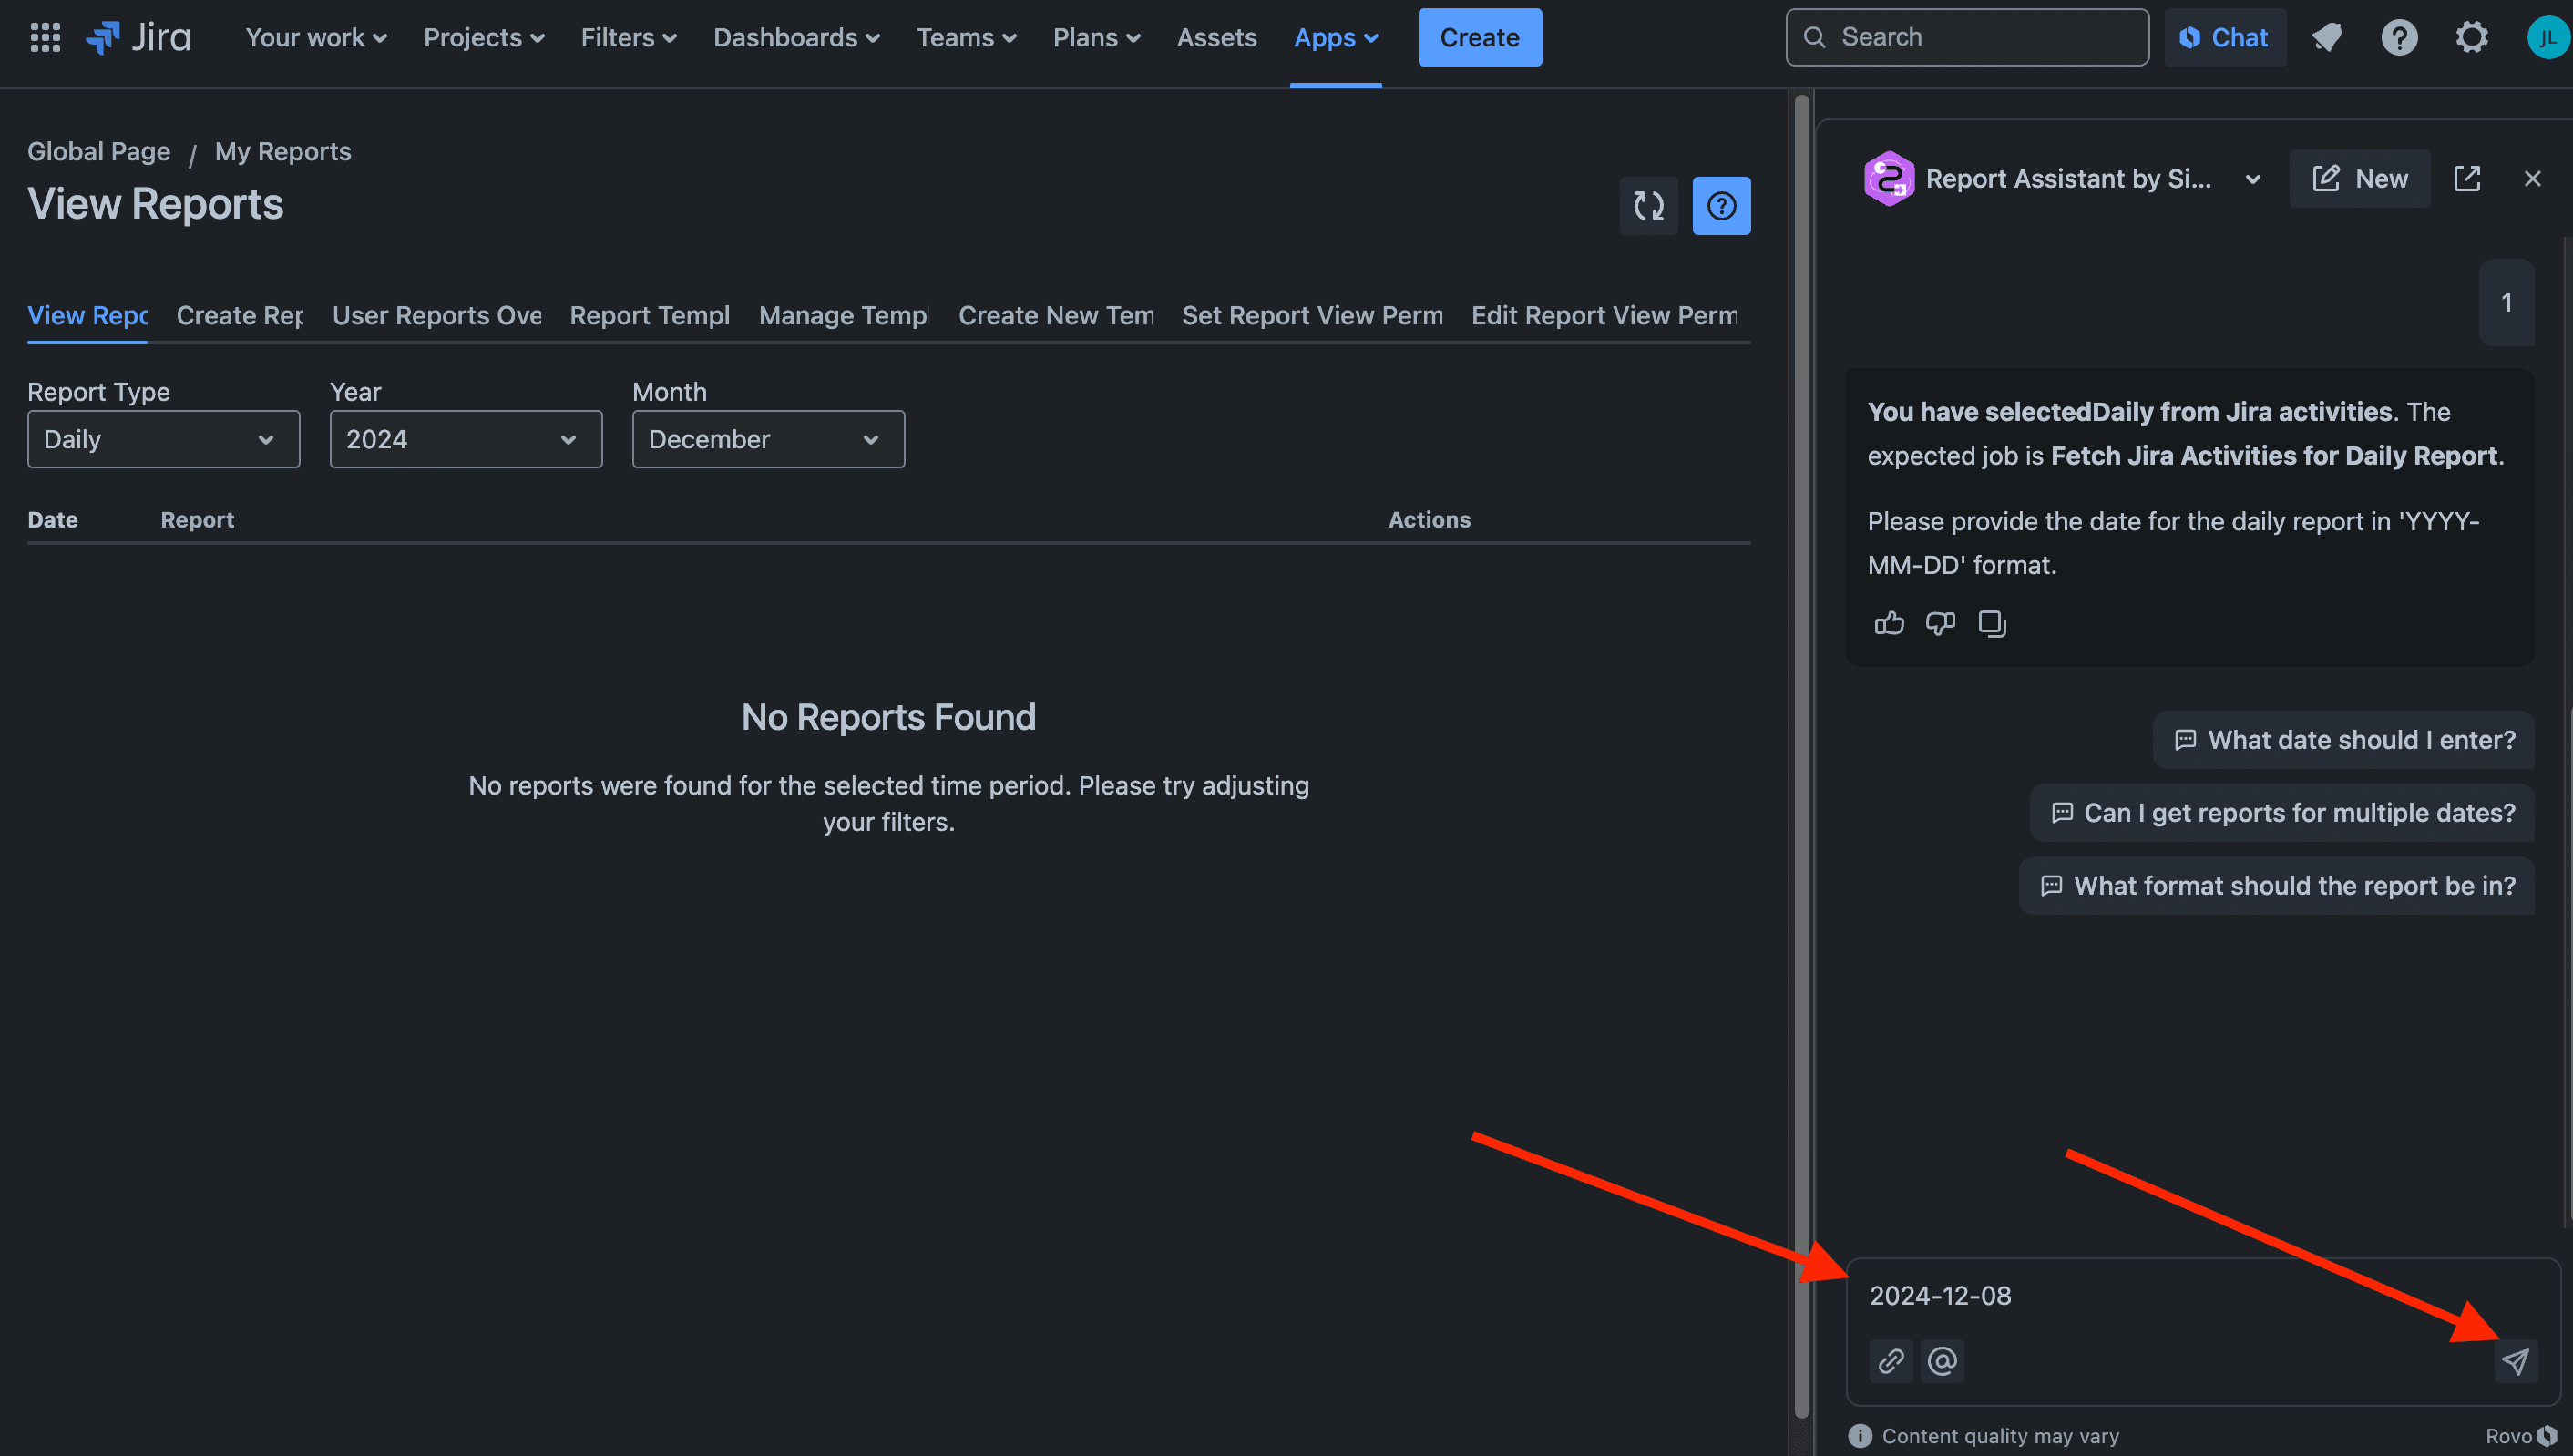This screenshot has width=2573, height=1456.
Task: Open the Report Type dropdown showing Daily
Action: click(164, 439)
